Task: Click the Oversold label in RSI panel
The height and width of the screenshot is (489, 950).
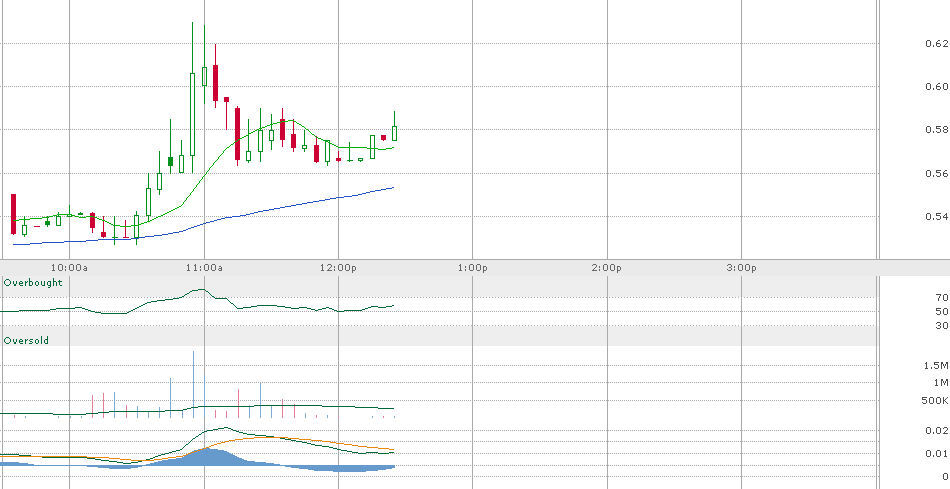Action: tap(26, 341)
